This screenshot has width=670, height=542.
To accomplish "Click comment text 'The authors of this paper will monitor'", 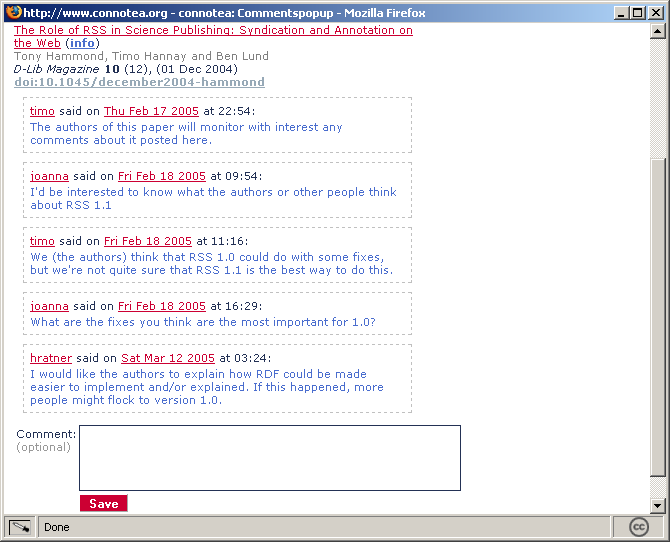I will tap(186, 133).
